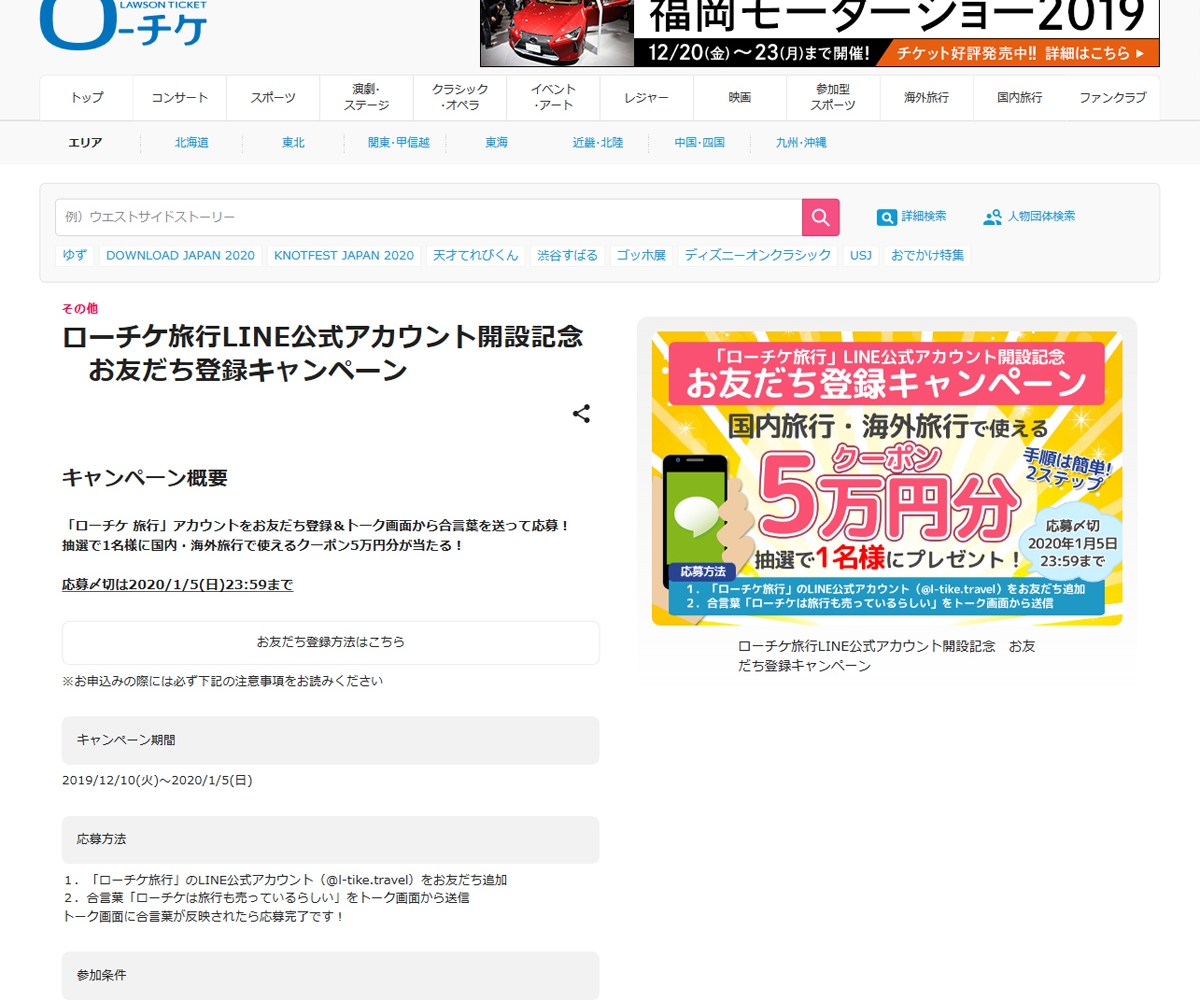Open the イベント・アート menu tab
This screenshot has width=1200, height=1000.
tap(553, 98)
